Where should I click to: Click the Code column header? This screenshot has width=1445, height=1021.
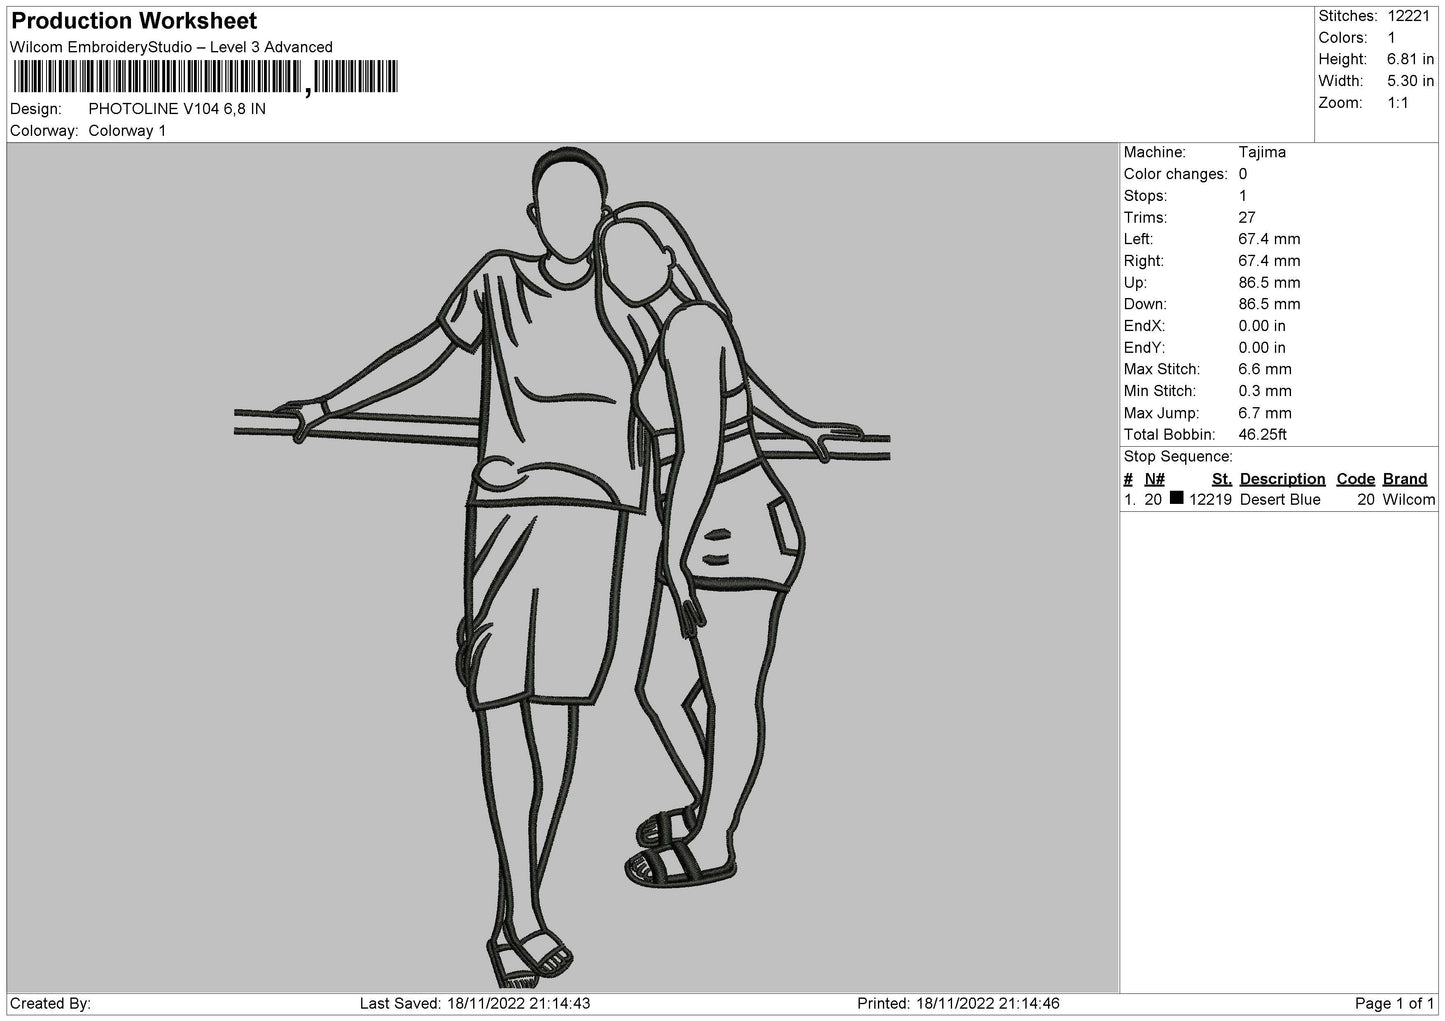[x=1356, y=479]
